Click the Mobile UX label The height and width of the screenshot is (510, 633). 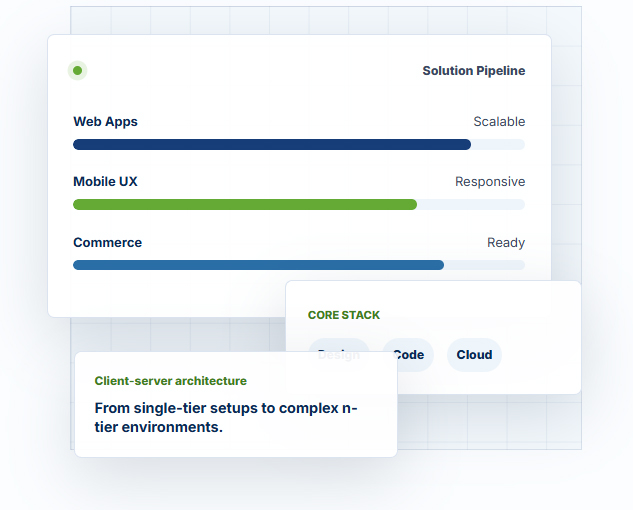click(105, 182)
